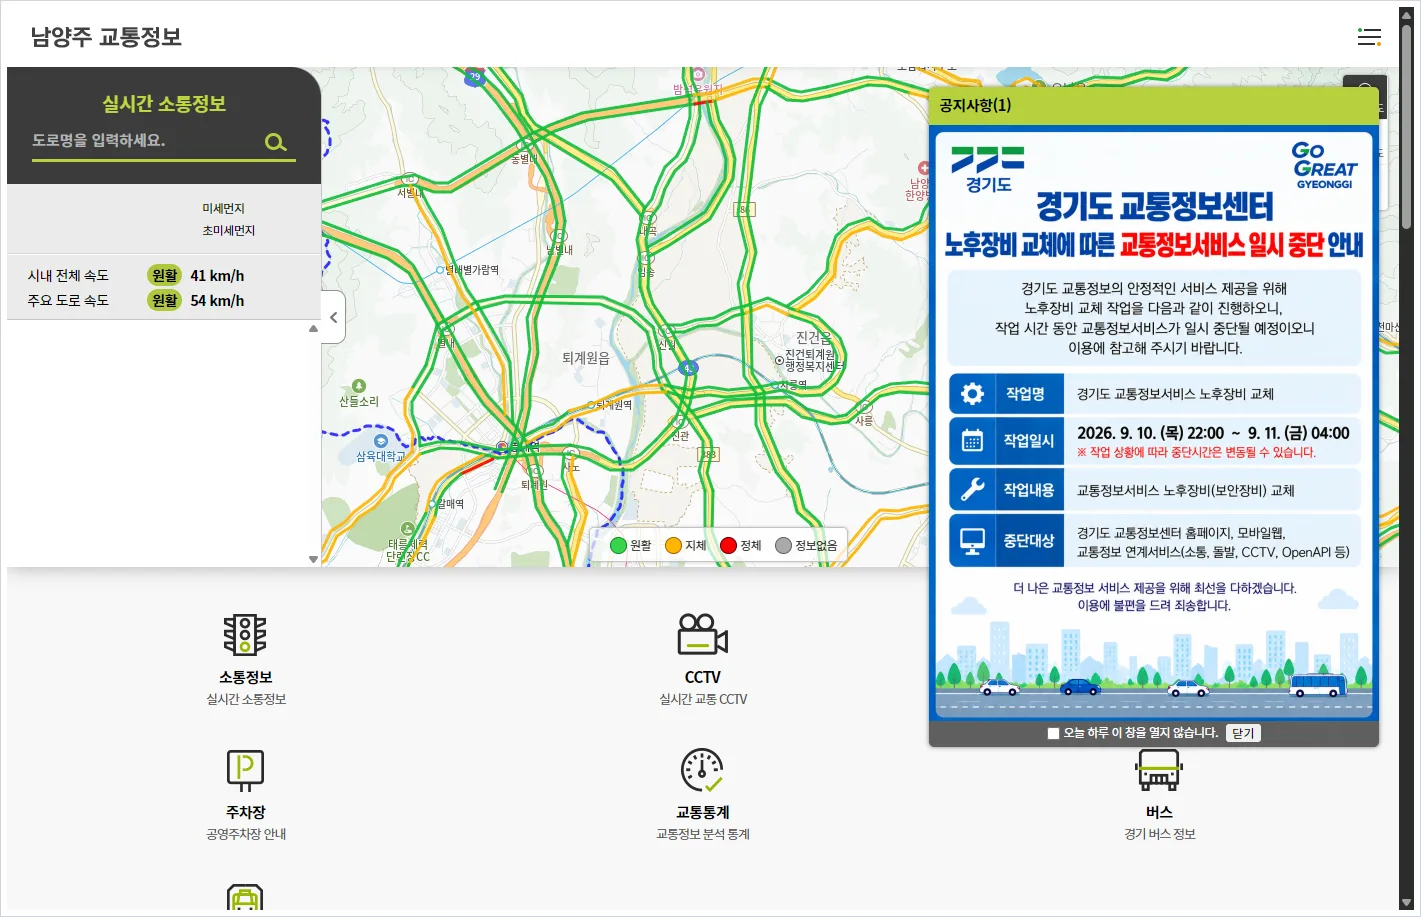Viewport: 1421px width, 917px height.
Task: Open the 버스 bus icon
Action: pos(1159,770)
